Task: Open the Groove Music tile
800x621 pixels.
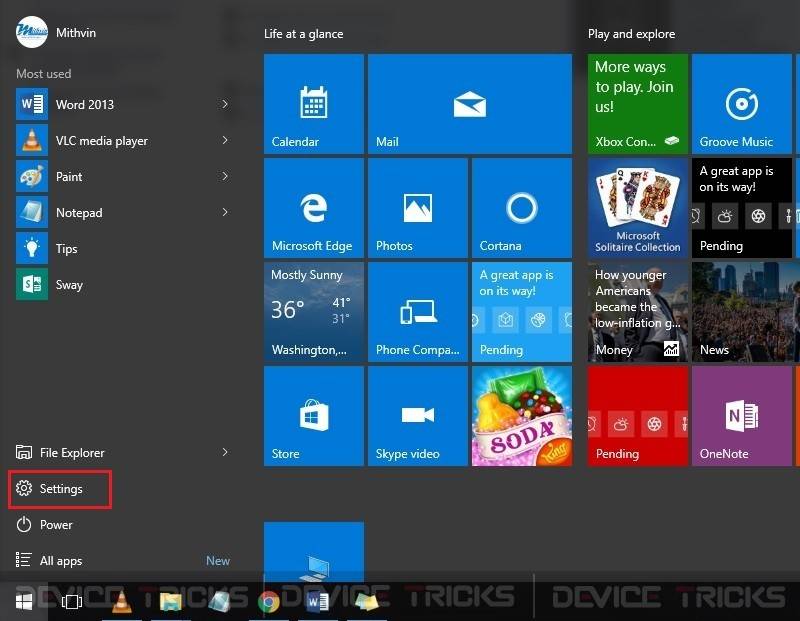Action: pos(741,103)
